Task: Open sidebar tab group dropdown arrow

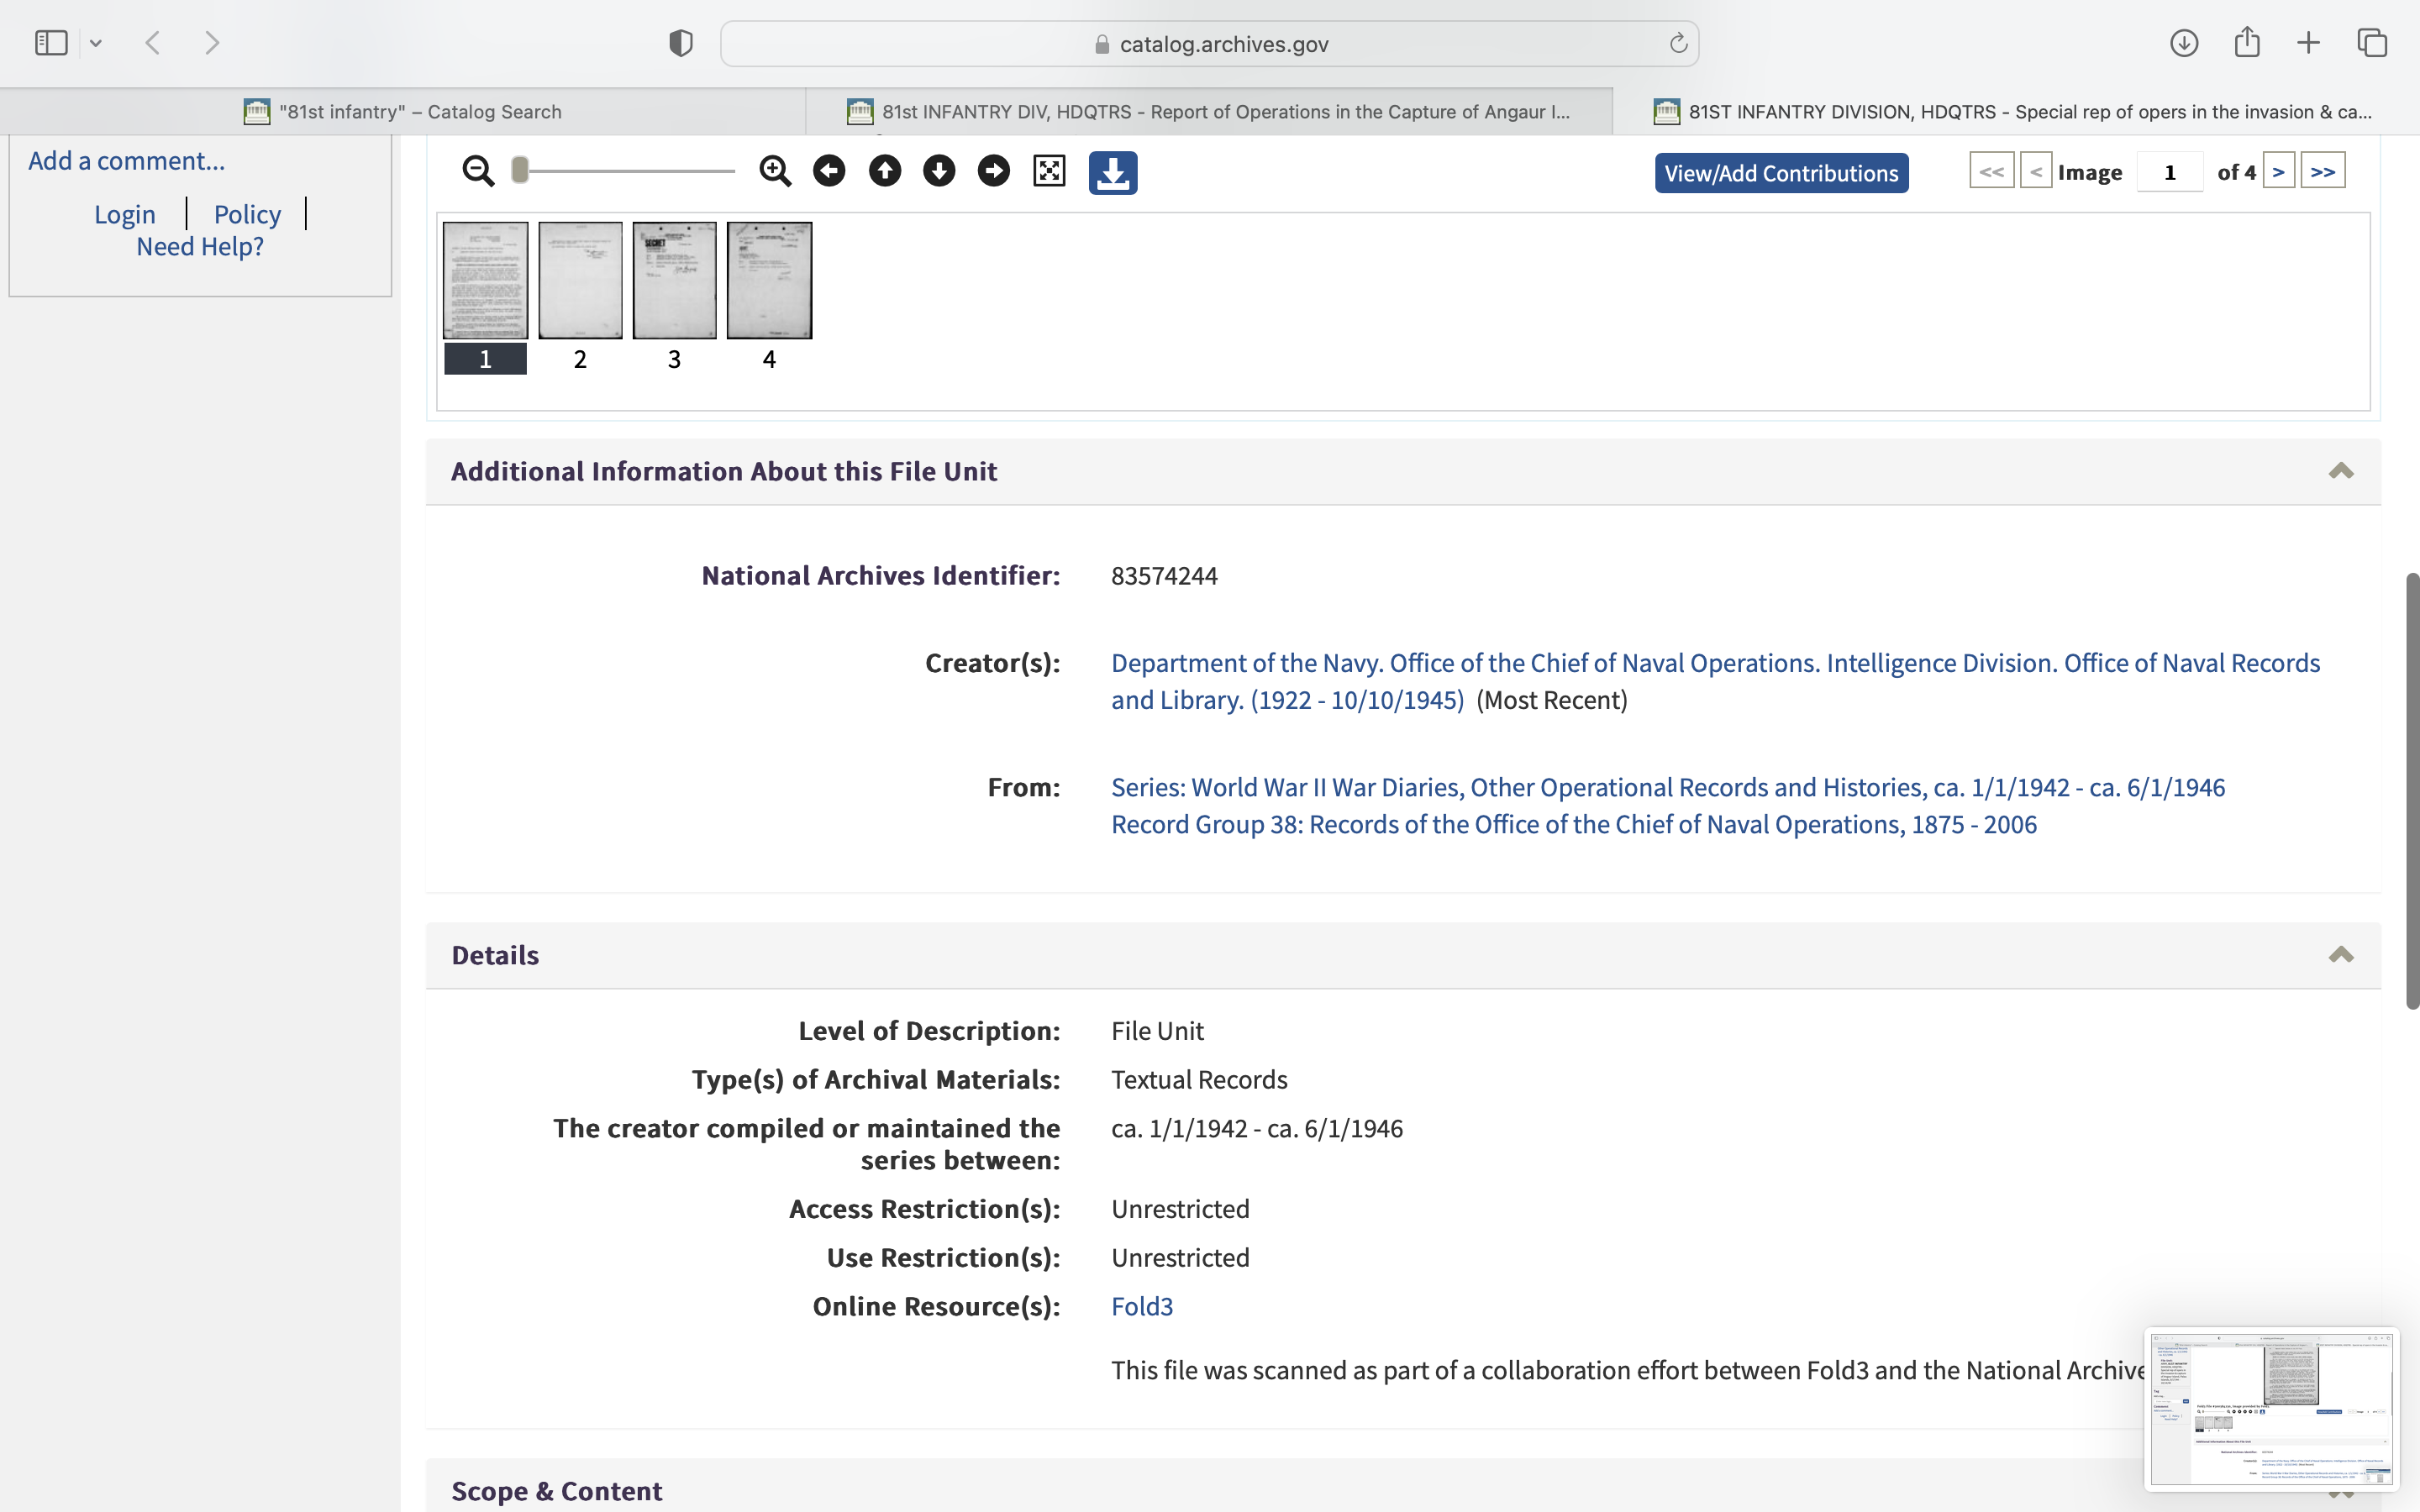Action: click(96, 43)
